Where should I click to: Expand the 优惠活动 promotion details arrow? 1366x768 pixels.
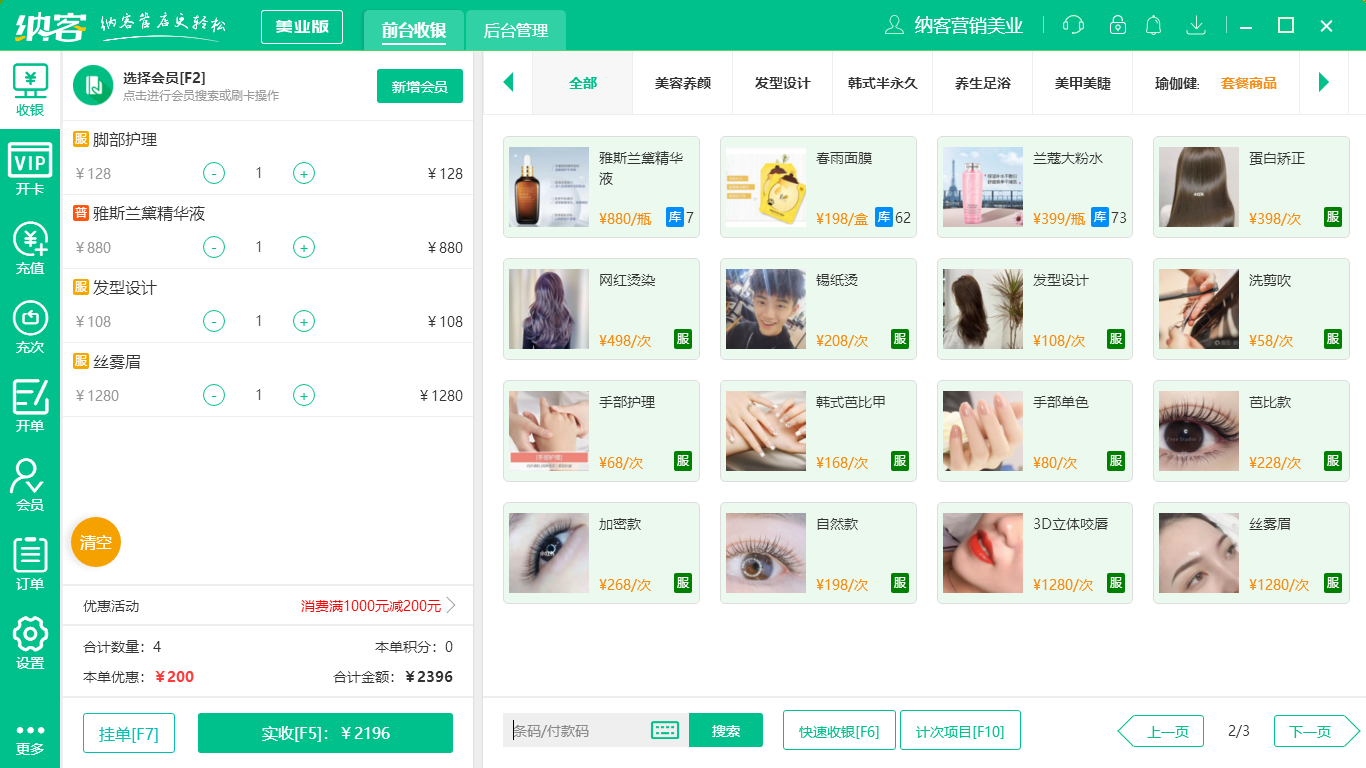[x=452, y=605]
